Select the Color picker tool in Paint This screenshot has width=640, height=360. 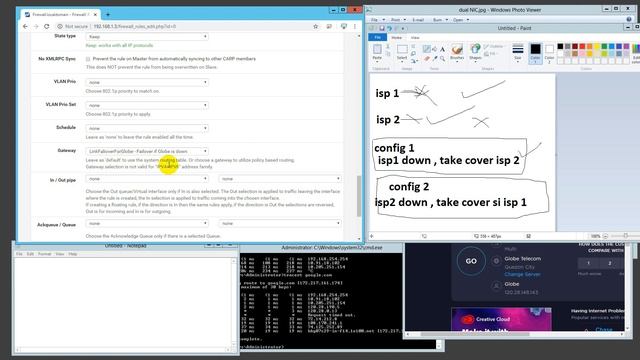tap(435, 59)
